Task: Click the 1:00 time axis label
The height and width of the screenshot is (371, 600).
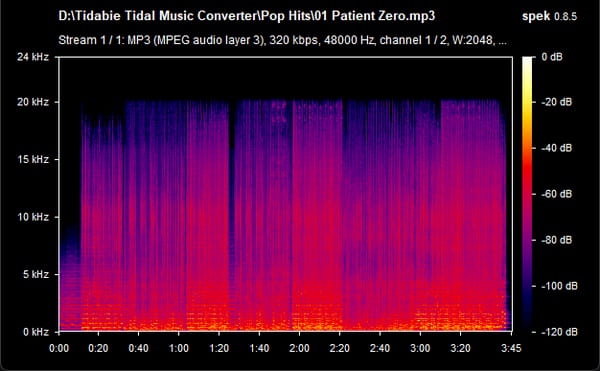Action: (179, 348)
